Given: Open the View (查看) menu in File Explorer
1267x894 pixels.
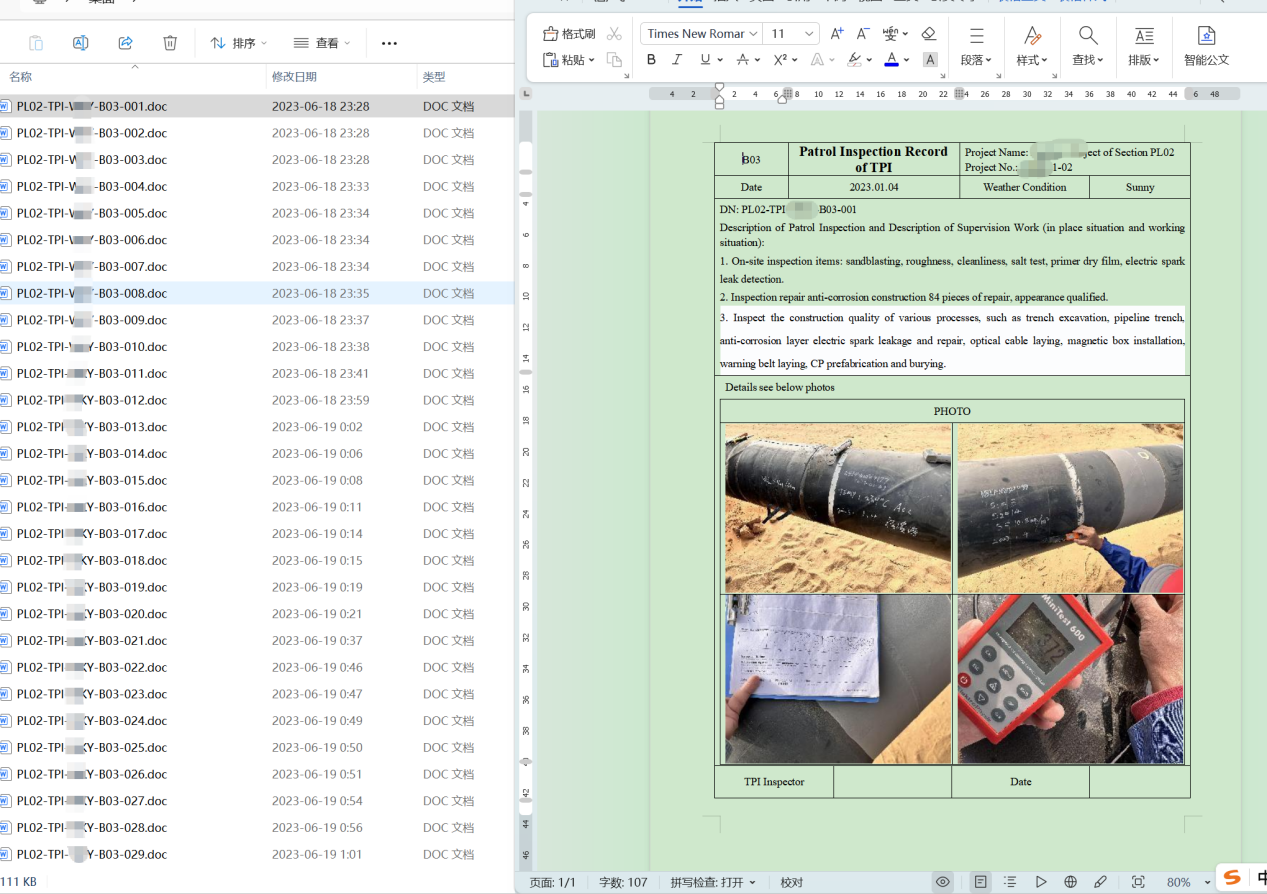Looking at the screenshot, I should pos(322,43).
